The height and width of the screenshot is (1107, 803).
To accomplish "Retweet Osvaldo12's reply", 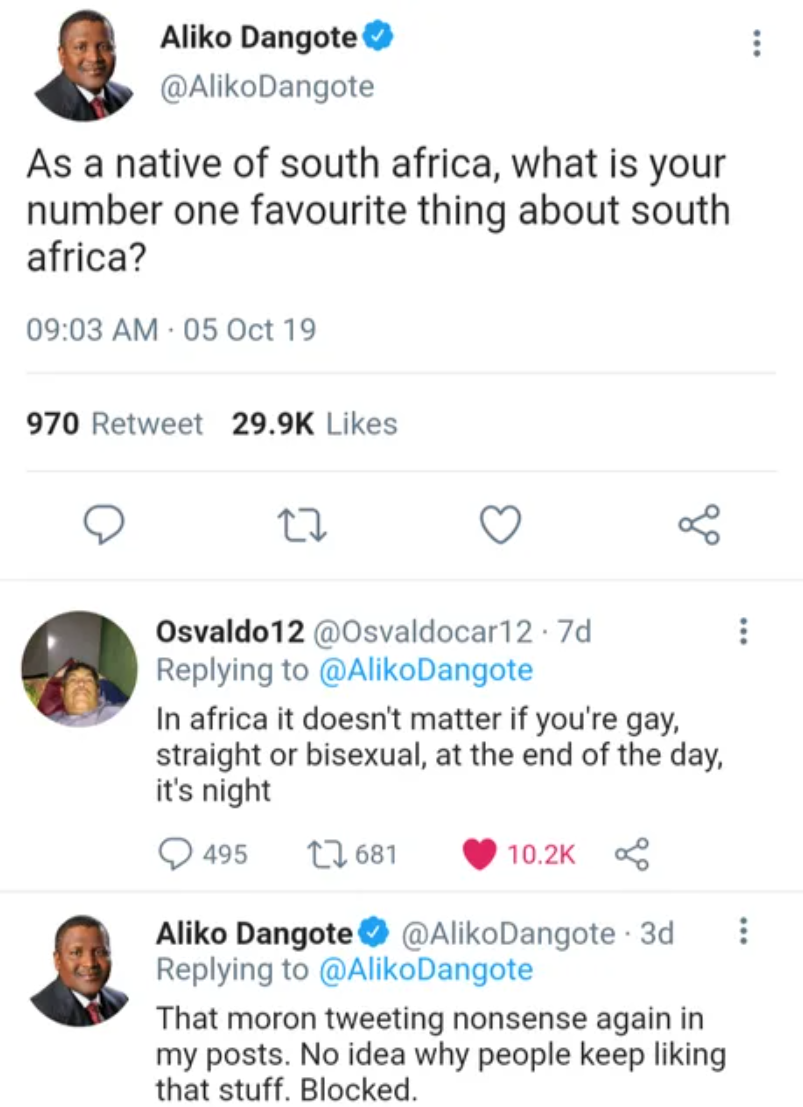I will [325, 853].
